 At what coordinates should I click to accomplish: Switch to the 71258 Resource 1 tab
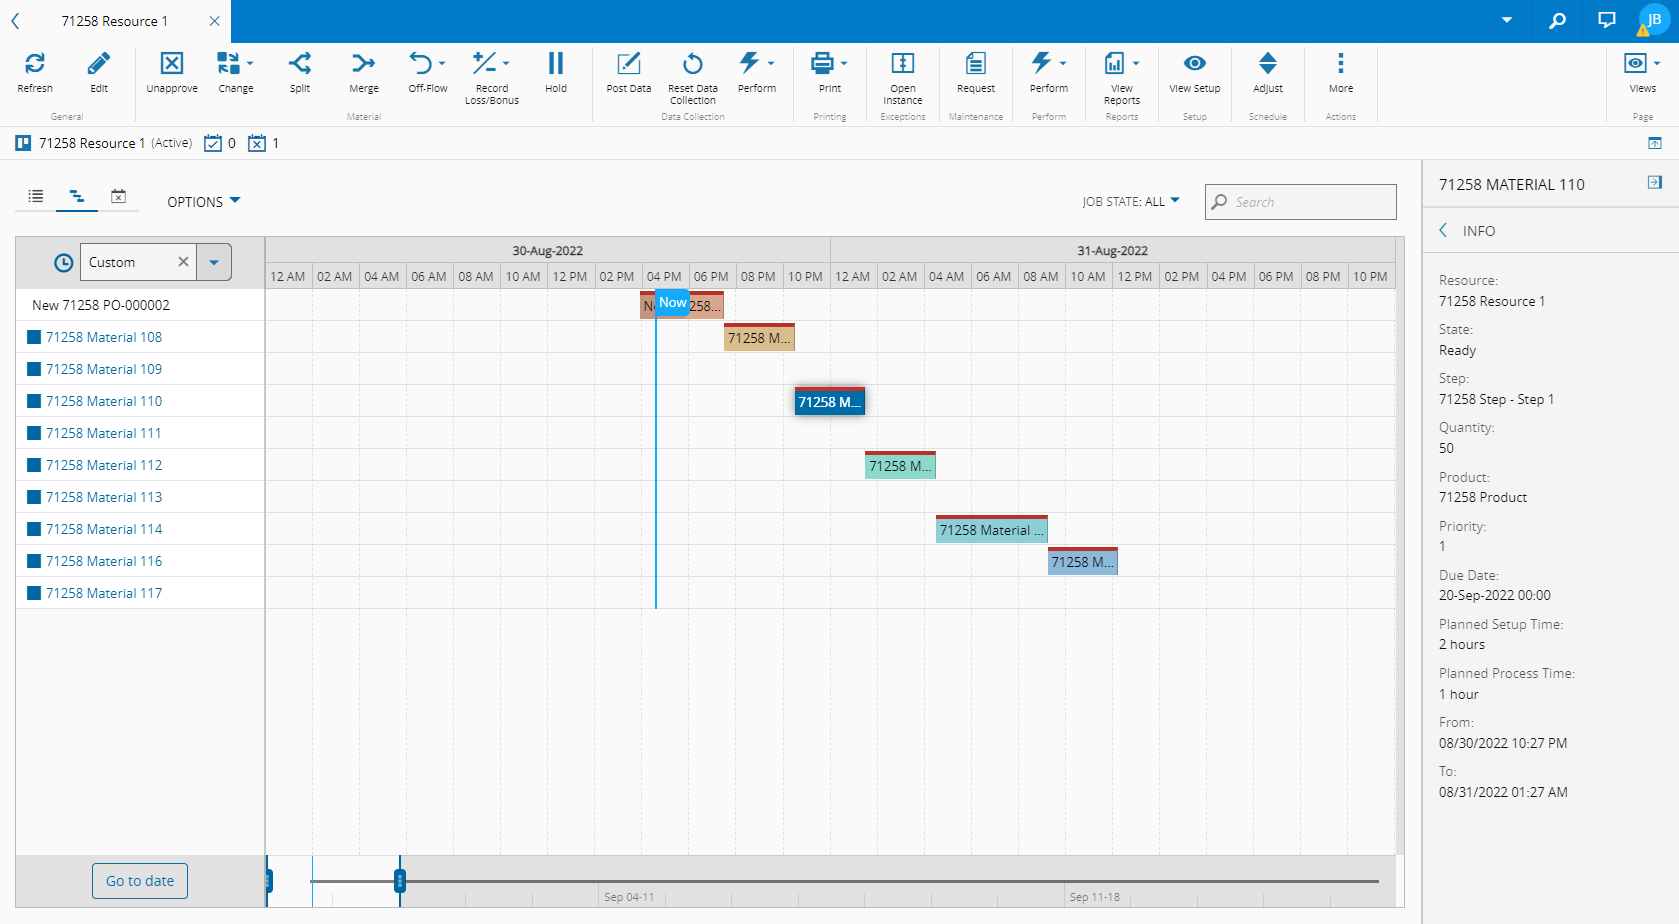pyautogui.click(x=114, y=21)
